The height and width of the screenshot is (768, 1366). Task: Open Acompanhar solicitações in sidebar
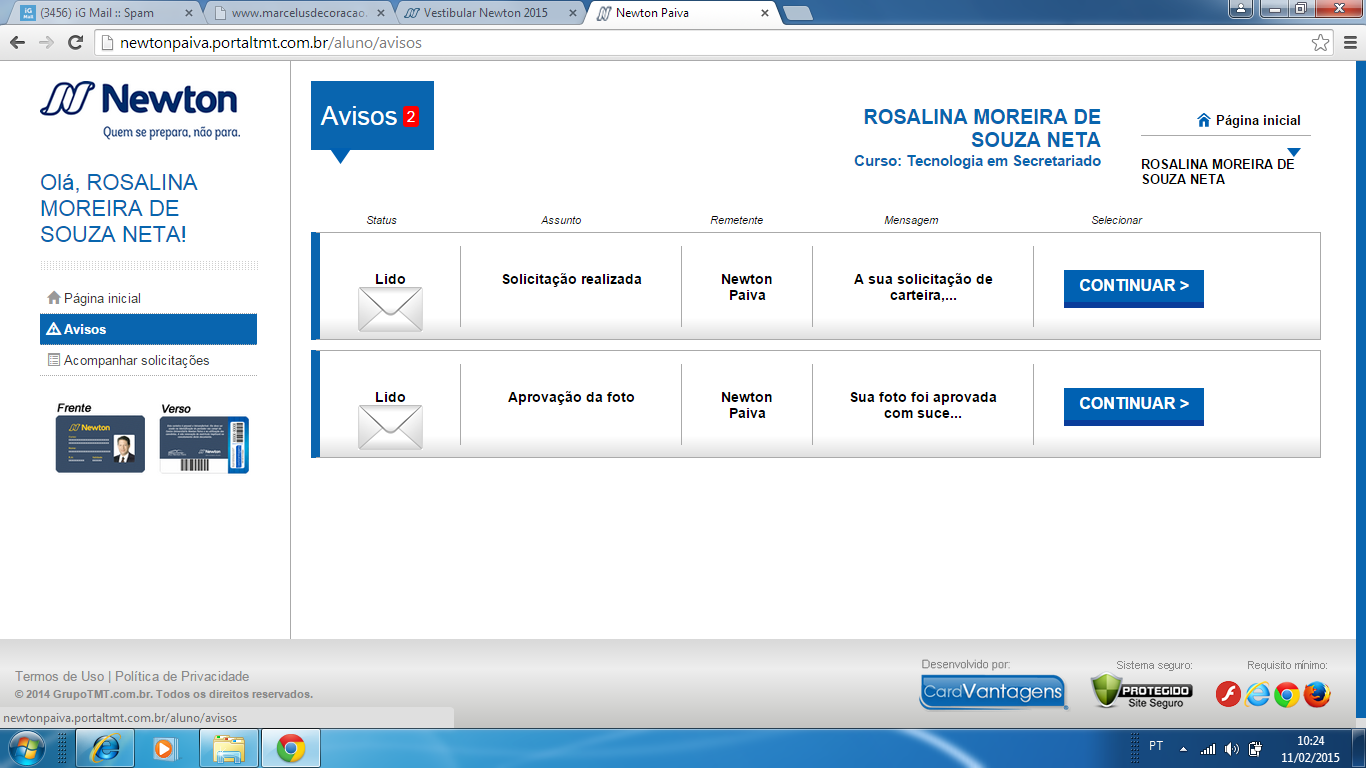[148, 360]
